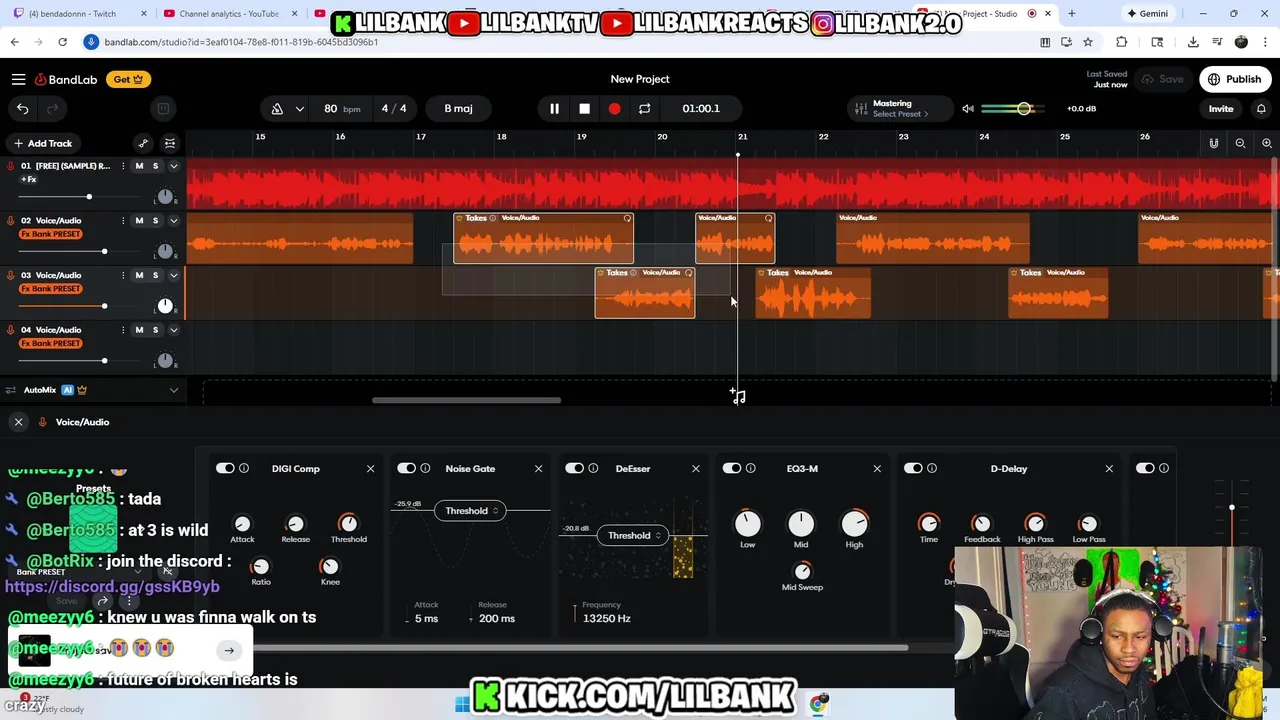Toggle DeEsser effect power switch
This screenshot has height=720, width=1280.
[x=574, y=468]
